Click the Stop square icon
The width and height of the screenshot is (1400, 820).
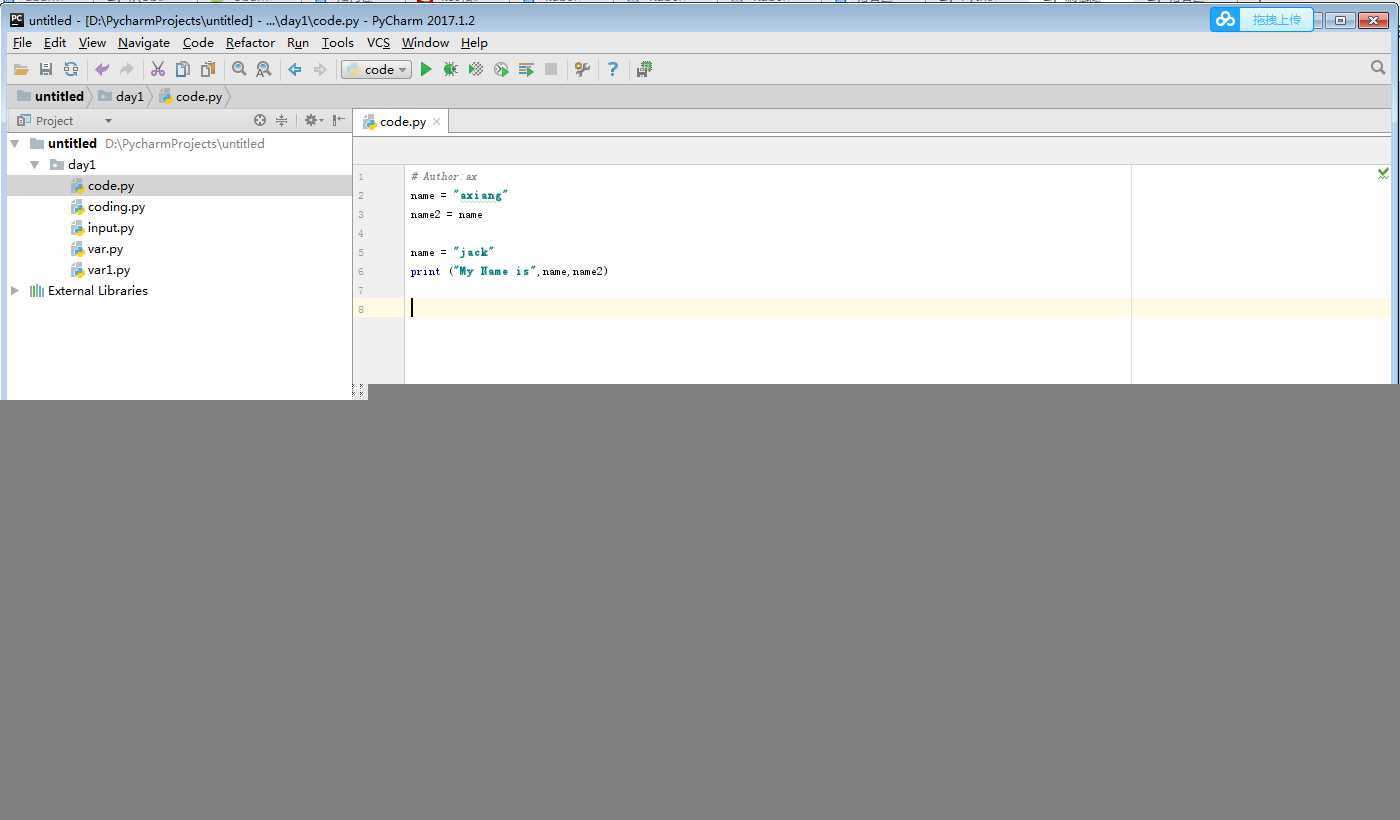click(551, 69)
